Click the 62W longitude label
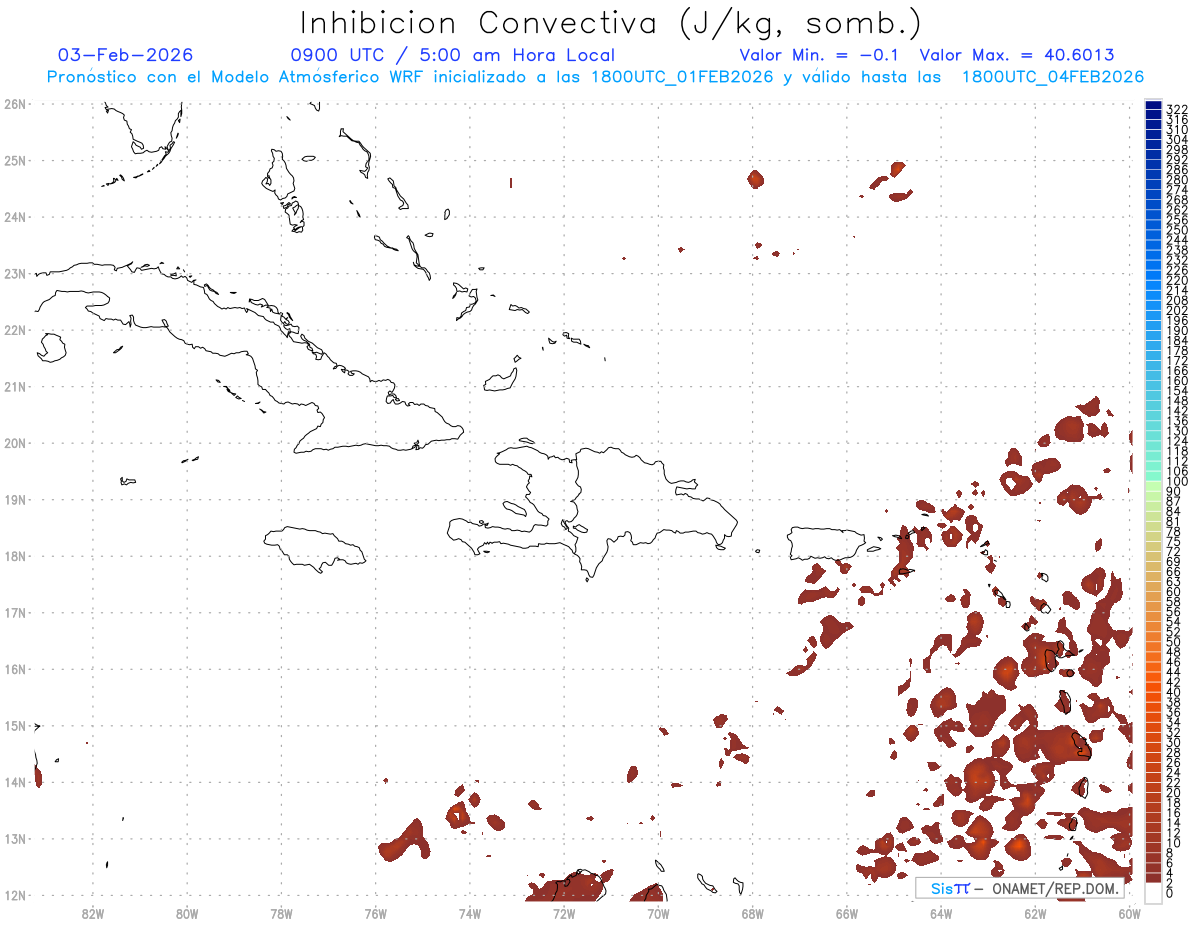The width and height of the screenshot is (1200, 927). click(1036, 913)
